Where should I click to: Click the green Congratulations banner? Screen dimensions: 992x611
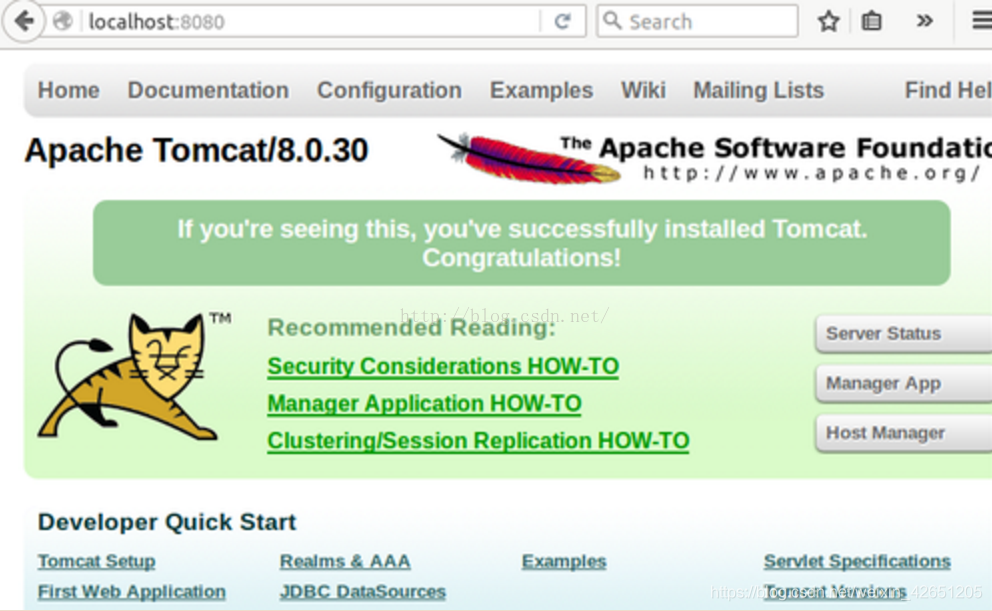click(521, 243)
